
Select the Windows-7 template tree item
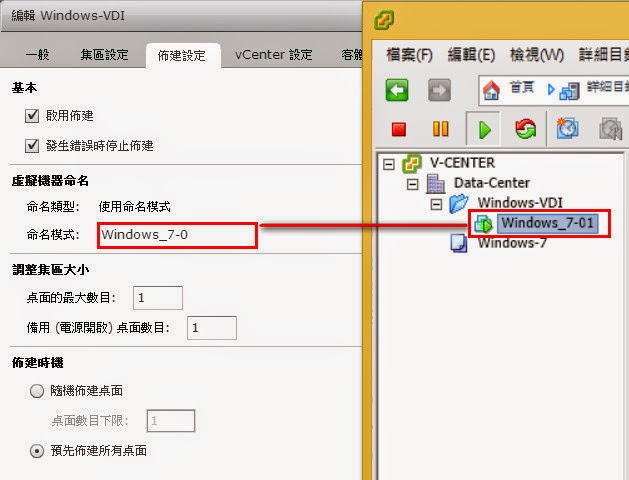(x=512, y=243)
